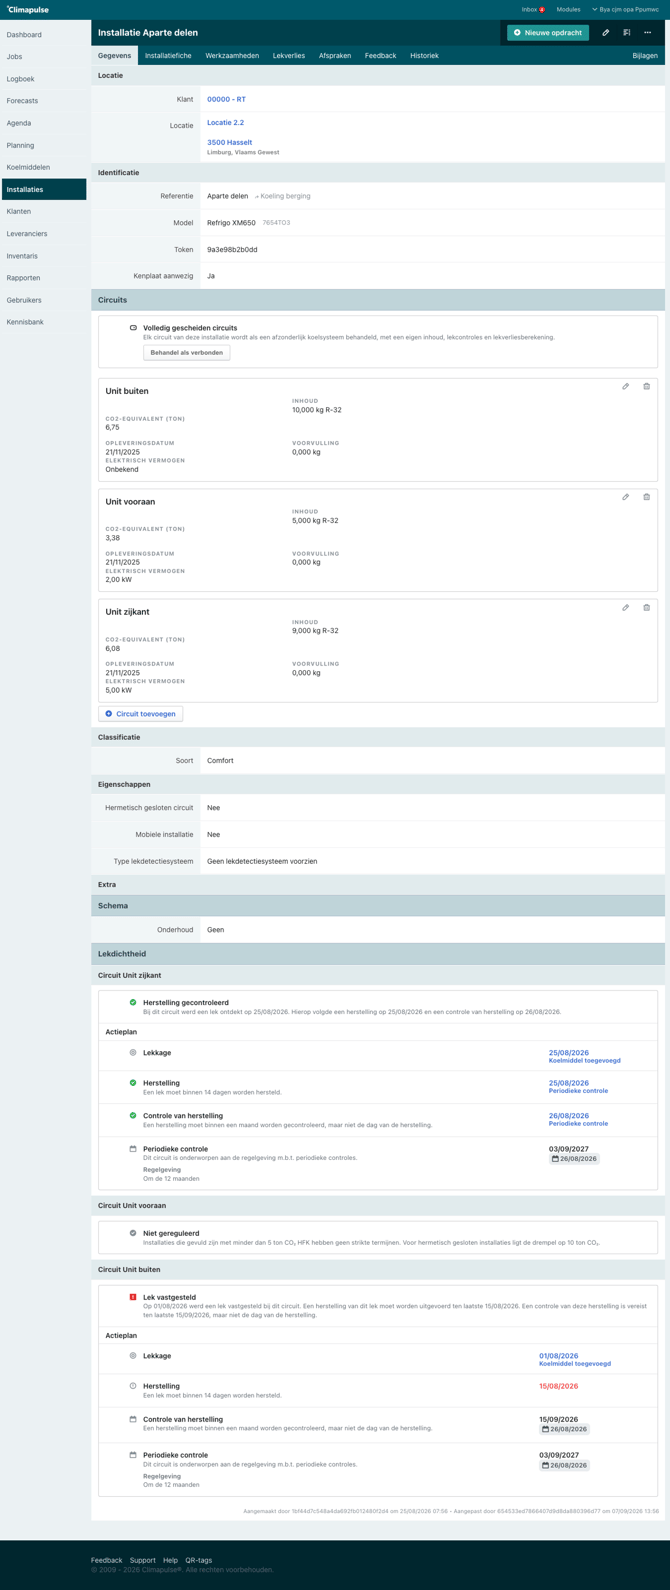The height and width of the screenshot is (1590, 670).
Task: Click the Nieuwe opdracht button
Action: pos(548,33)
